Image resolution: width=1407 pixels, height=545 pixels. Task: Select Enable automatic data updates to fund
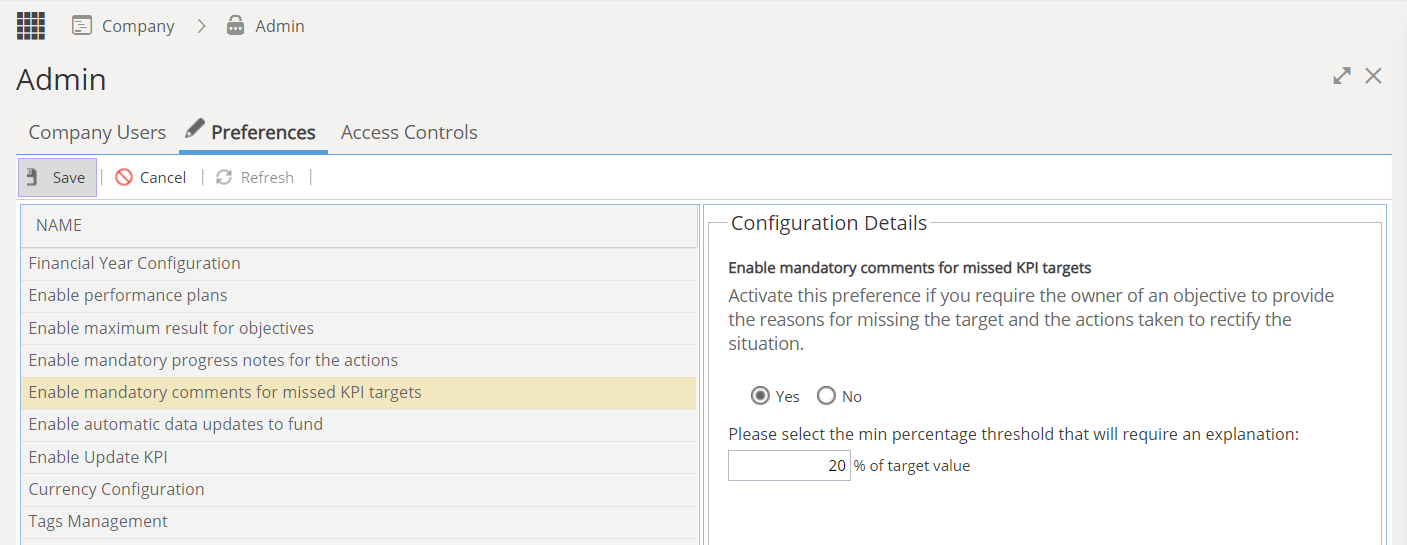click(x=359, y=425)
